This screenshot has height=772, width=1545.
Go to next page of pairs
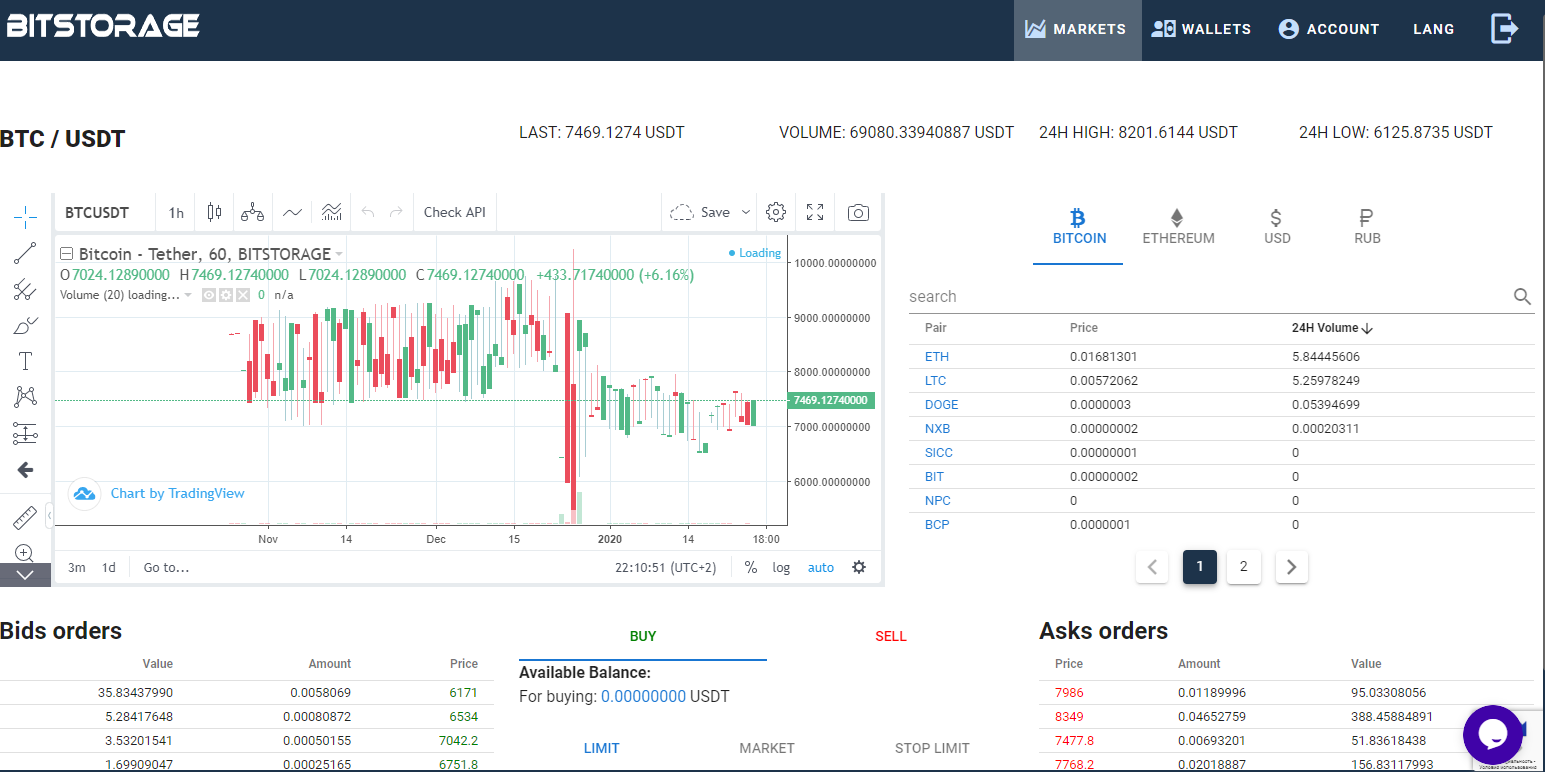1291,567
